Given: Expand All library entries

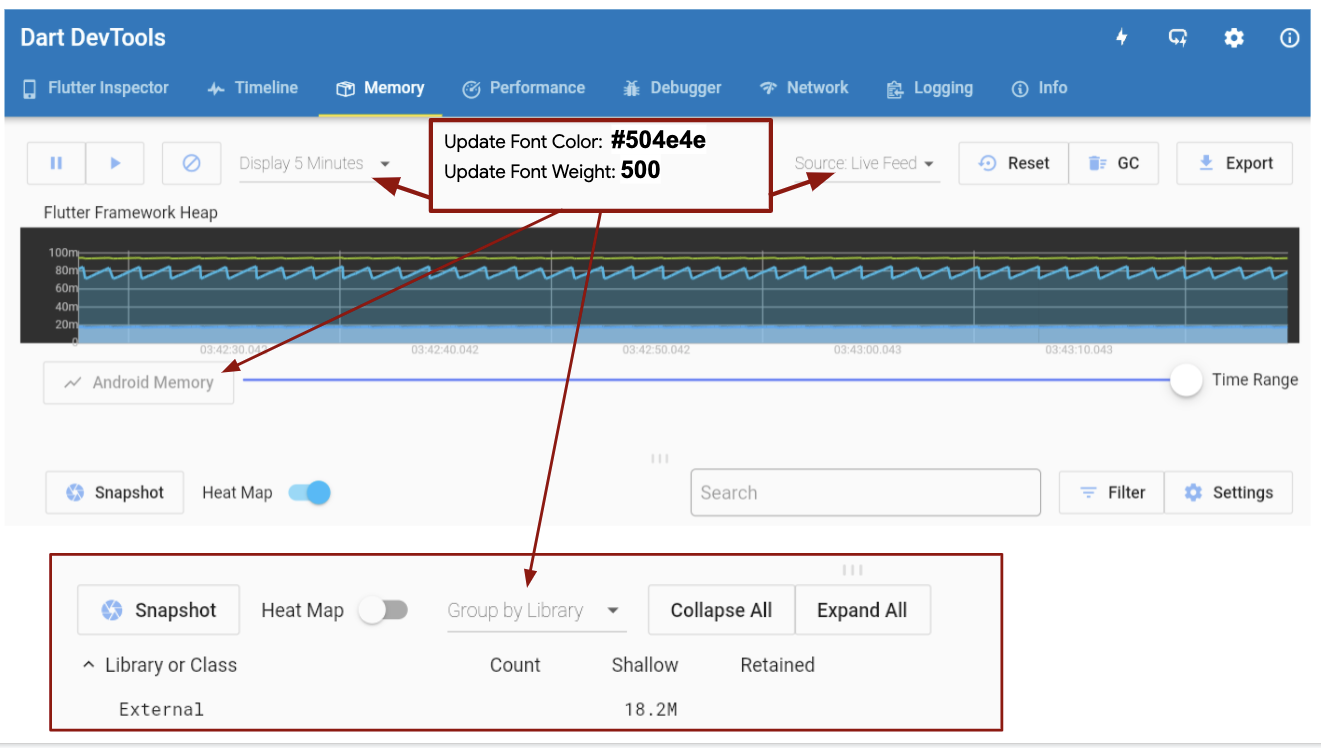Looking at the screenshot, I should pos(862,610).
